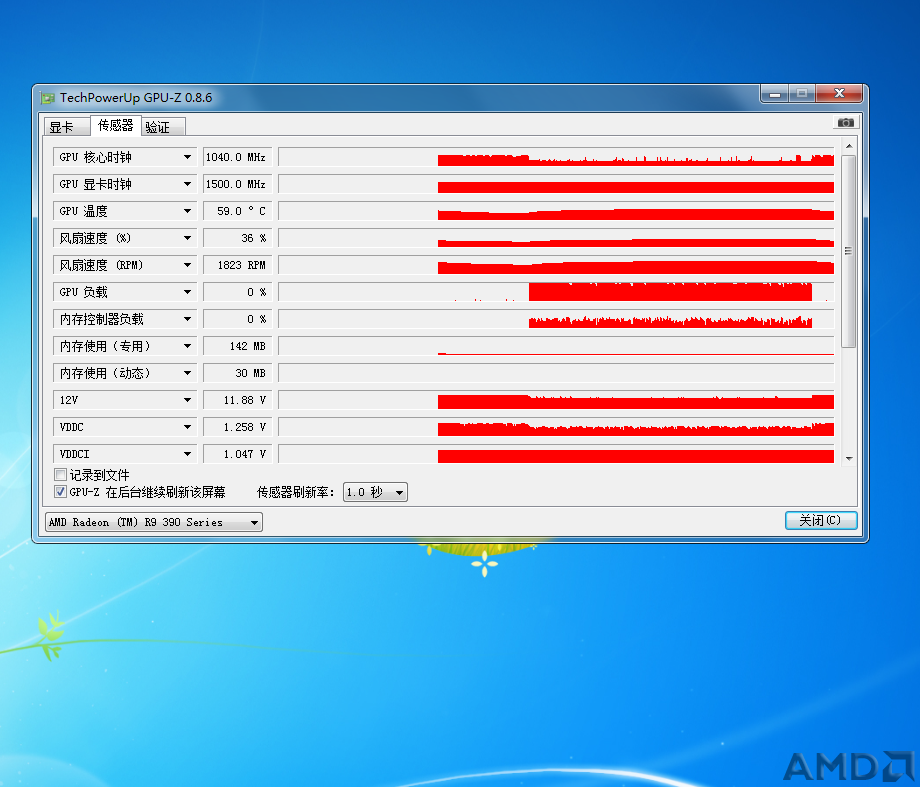Click the 1823 RPM fan value
This screenshot has height=787, width=920.
[238, 265]
